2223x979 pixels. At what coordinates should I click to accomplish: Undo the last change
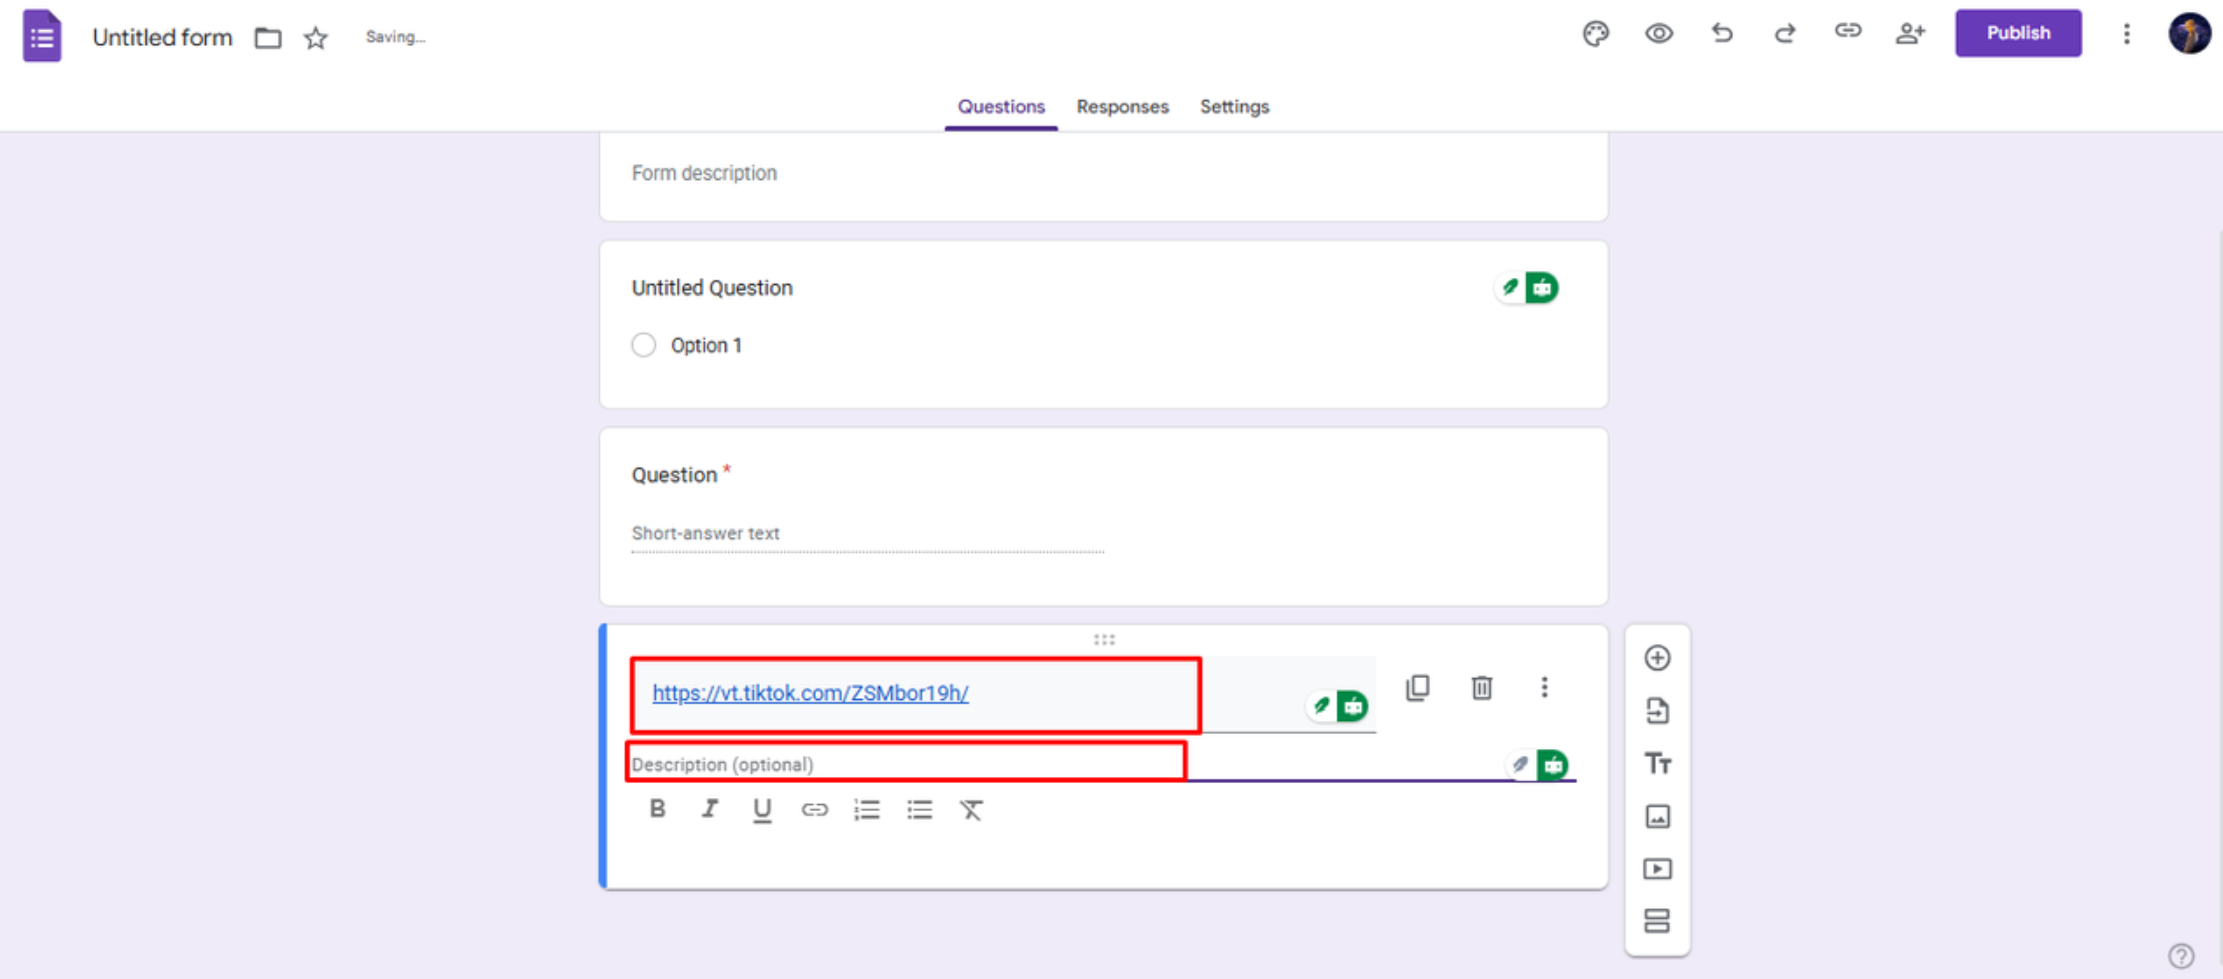tap(1722, 33)
